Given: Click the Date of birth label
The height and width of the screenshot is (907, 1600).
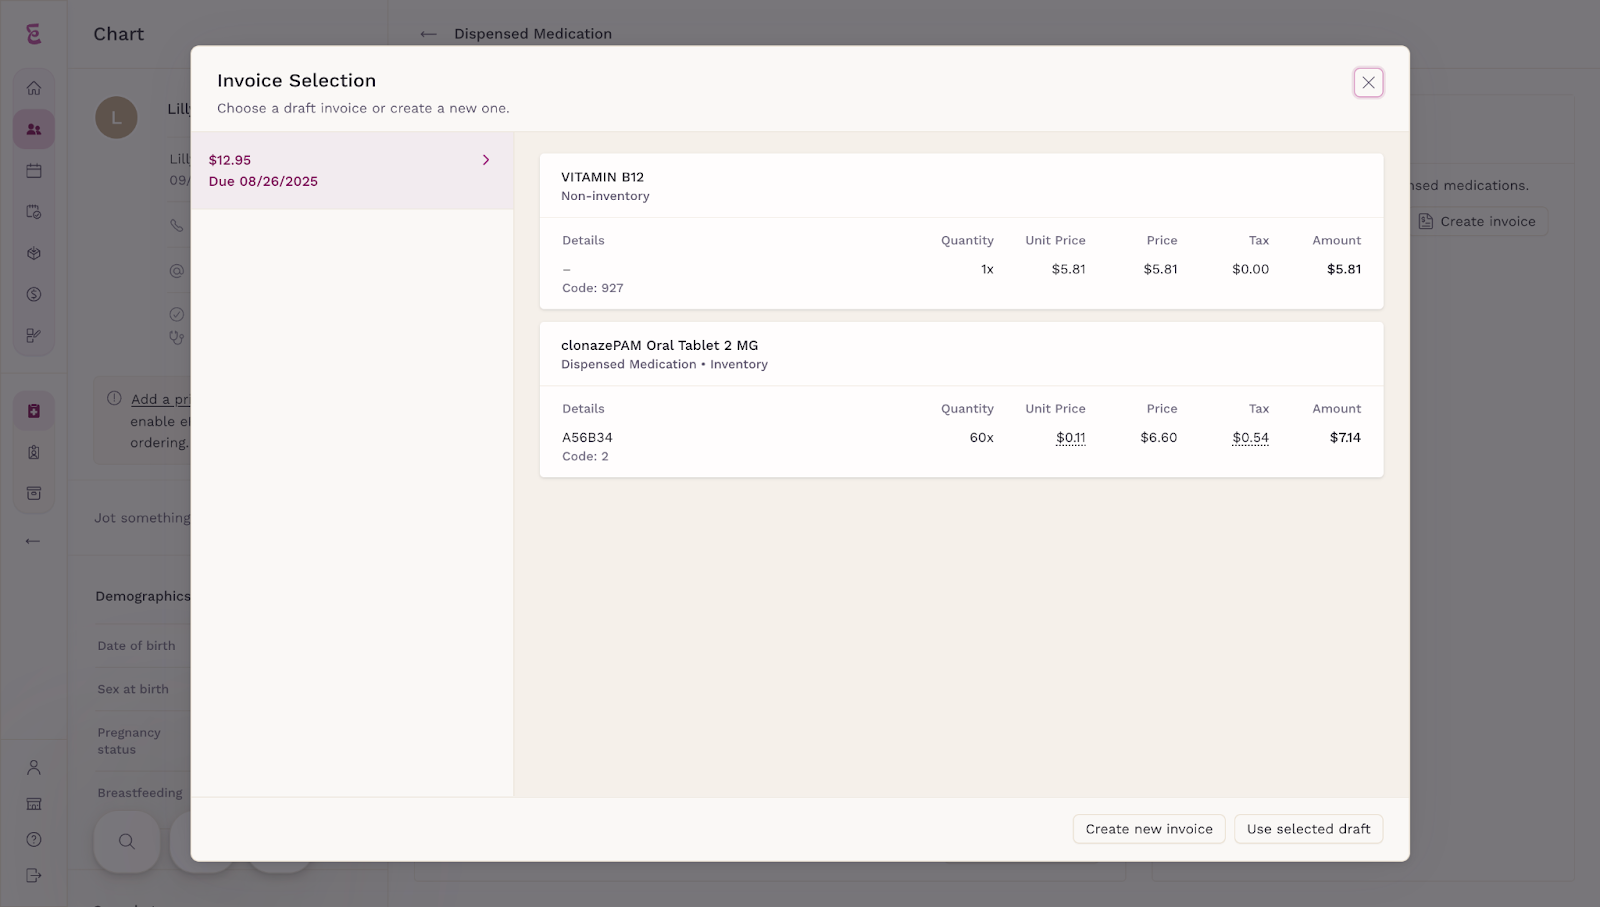Looking at the screenshot, I should pyautogui.click(x=137, y=646).
